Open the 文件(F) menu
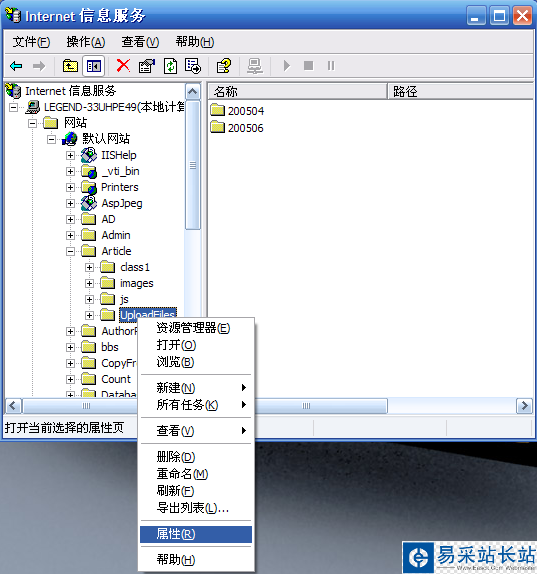 point(31,42)
